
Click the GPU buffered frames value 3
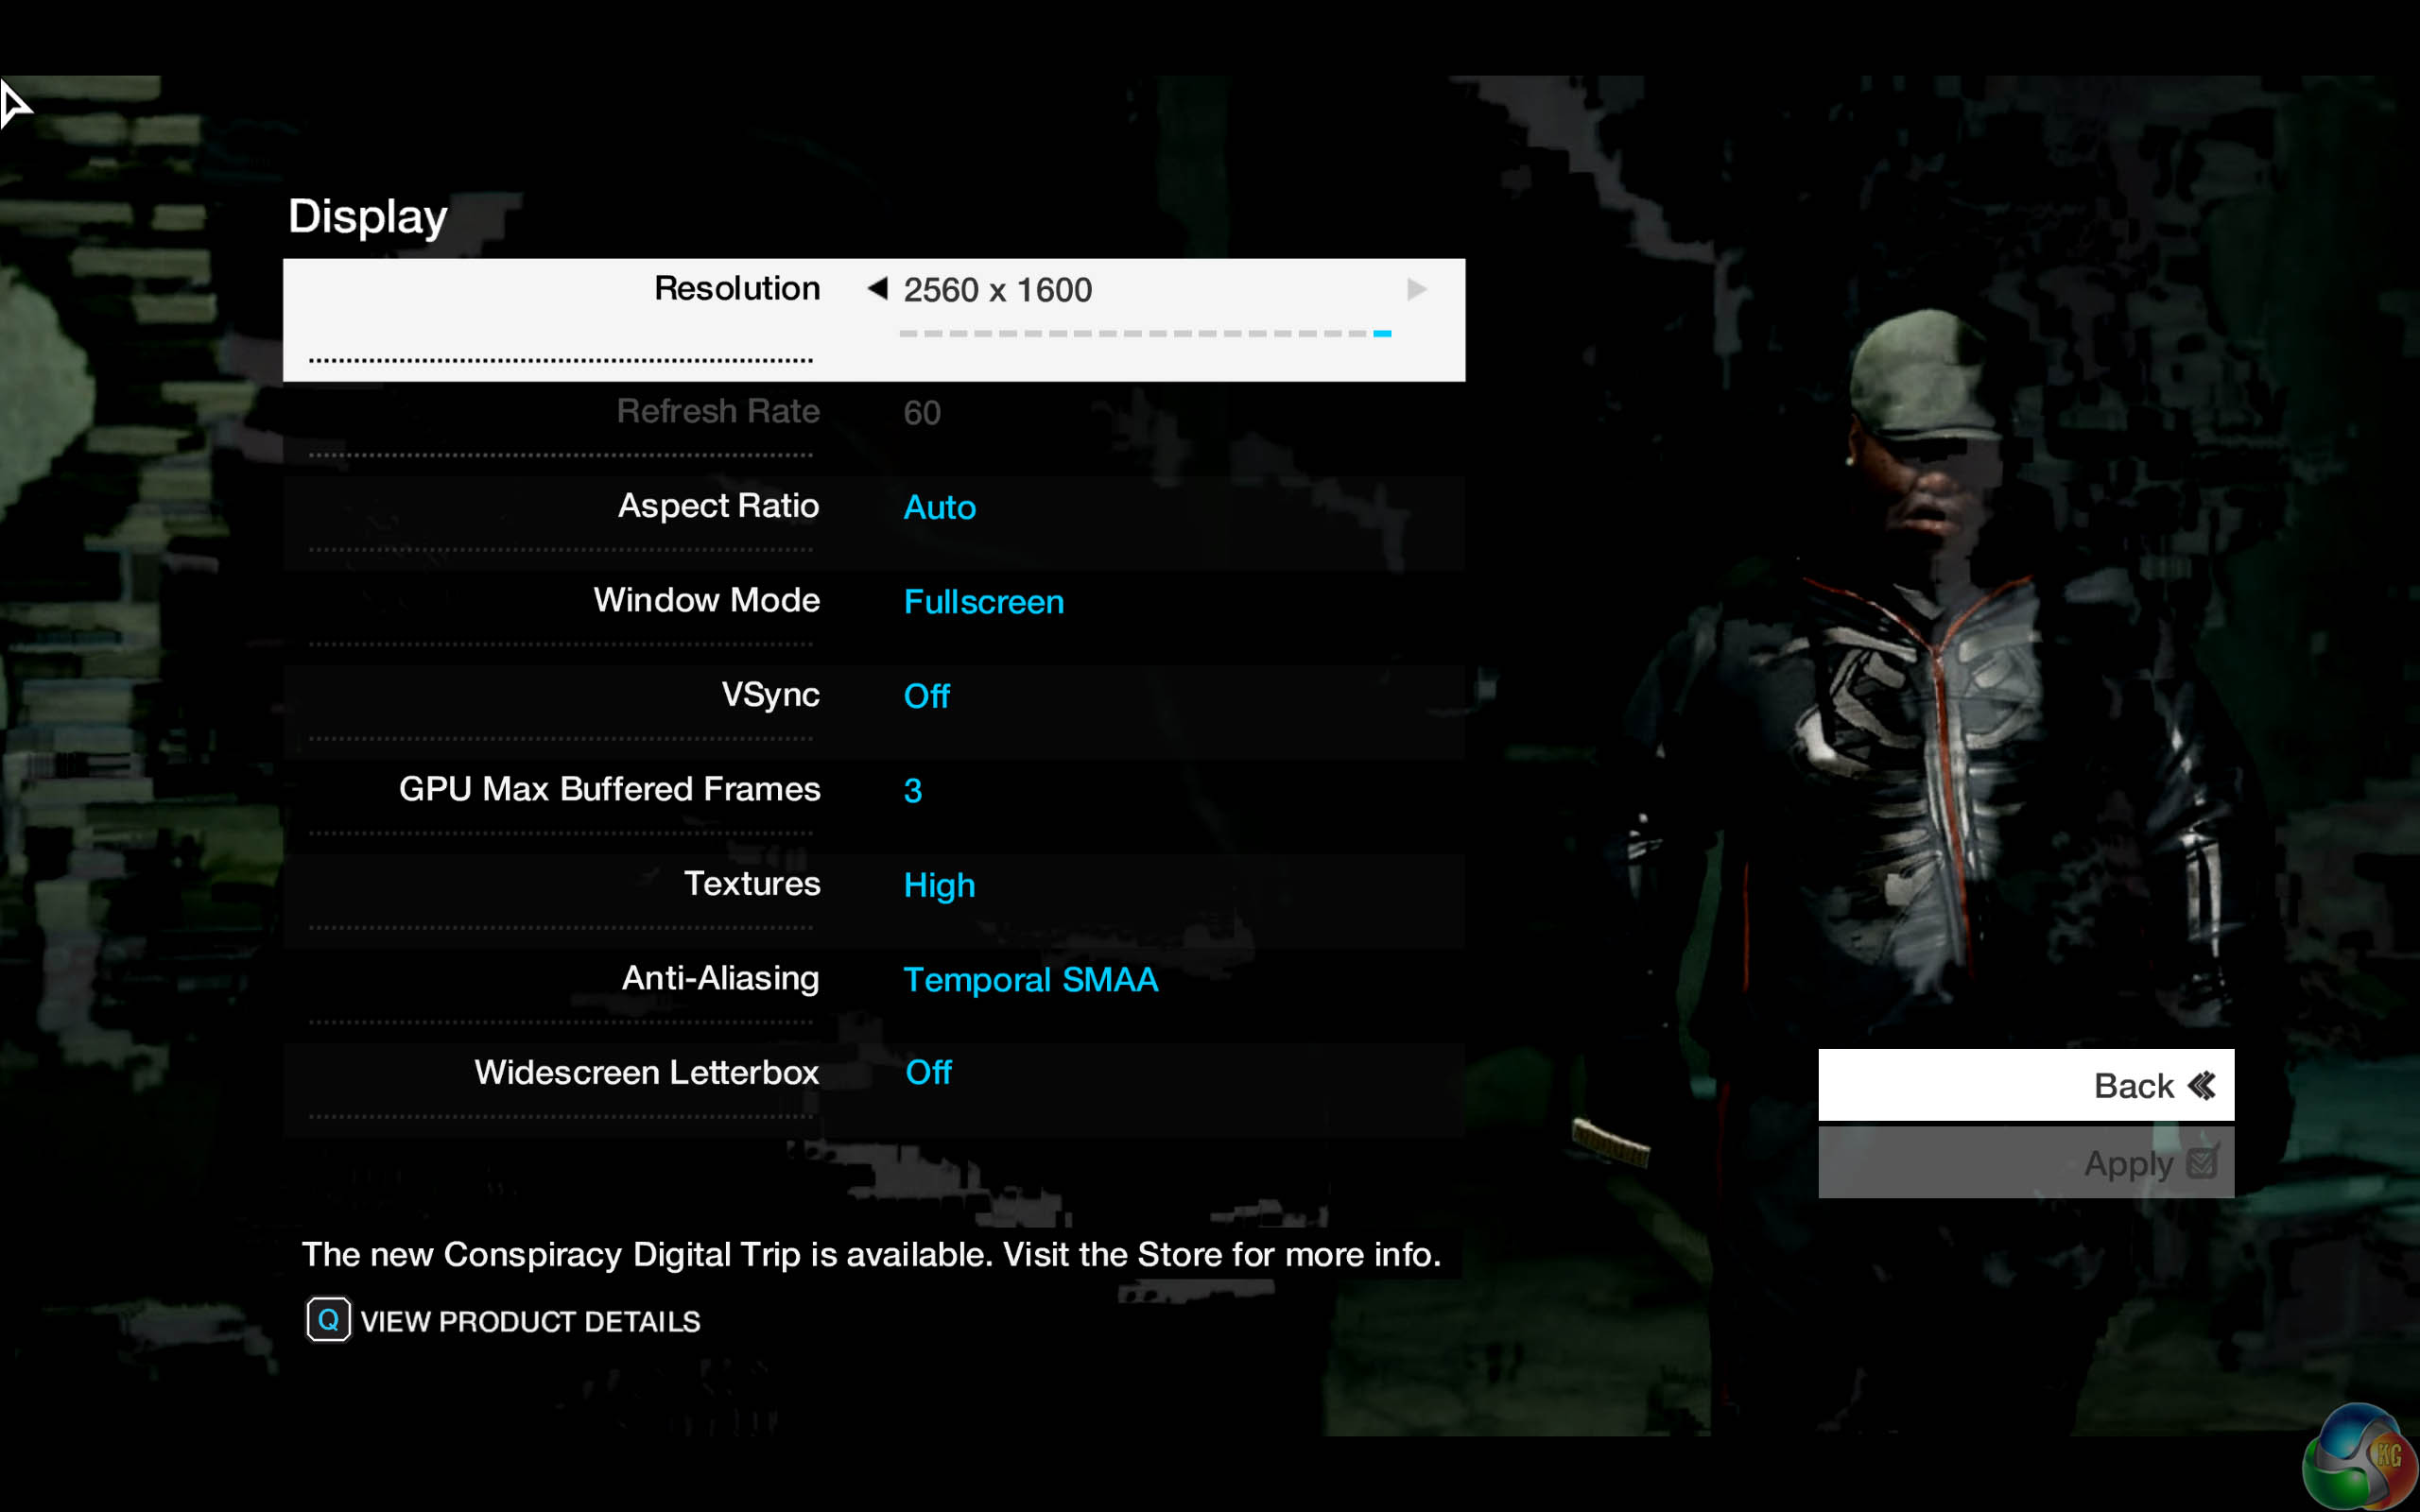pyautogui.click(x=912, y=791)
